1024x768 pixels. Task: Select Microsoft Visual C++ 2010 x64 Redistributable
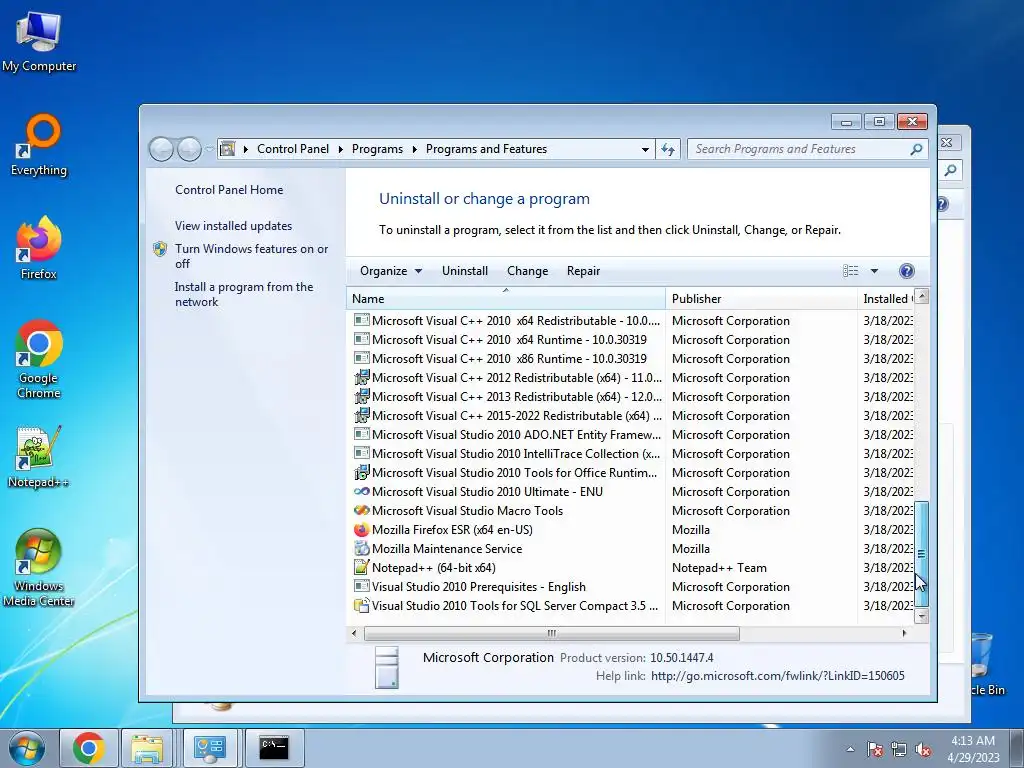pos(632,321)
